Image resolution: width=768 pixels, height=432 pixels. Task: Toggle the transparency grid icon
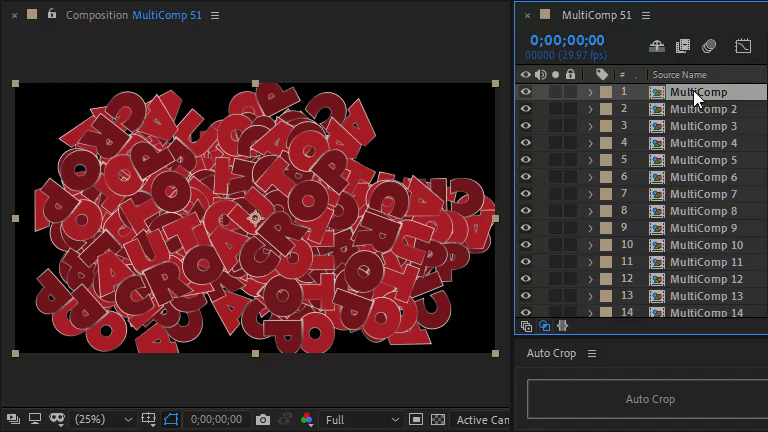point(438,419)
